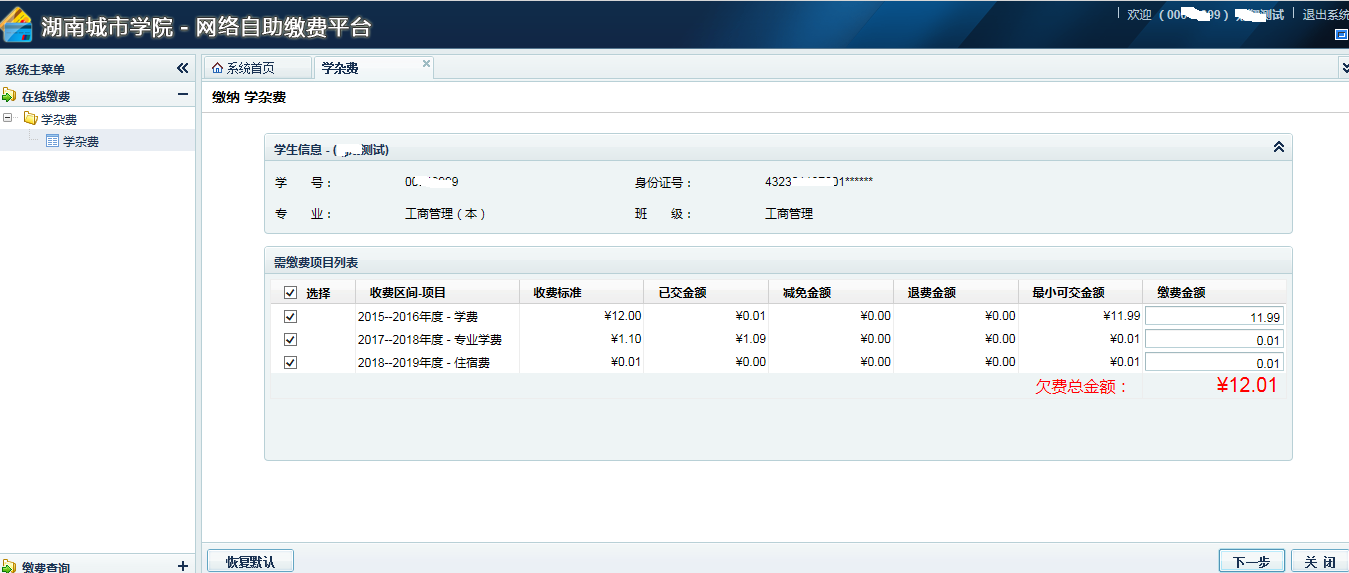Expand the 缴费查询 menu section
The height and width of the screenshot is (573, 1349).
[182, 565]
